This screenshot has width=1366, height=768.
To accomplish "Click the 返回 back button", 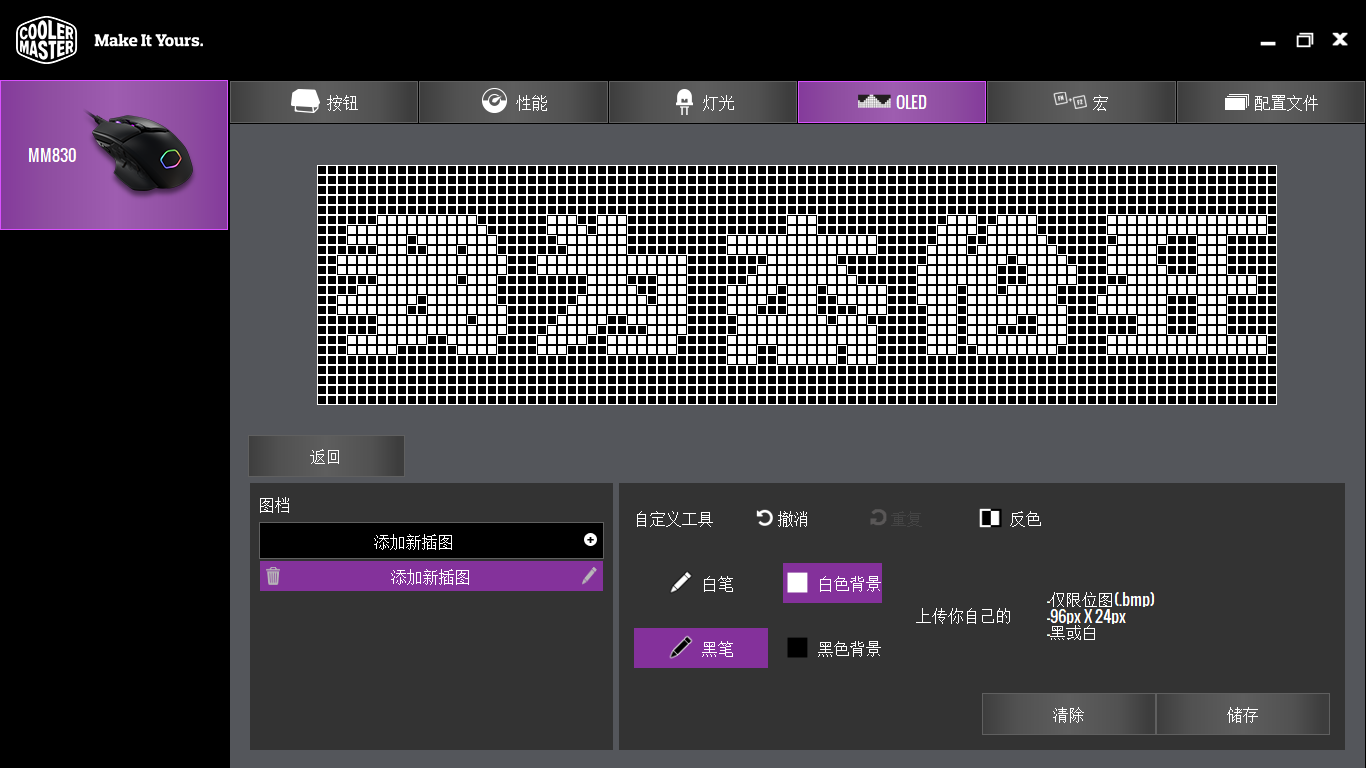I will (326, 456).
